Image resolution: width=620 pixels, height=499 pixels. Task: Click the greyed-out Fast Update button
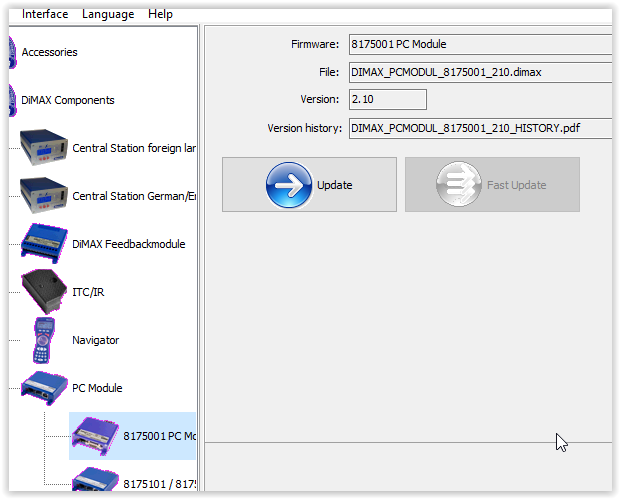[x=492, y=185]
